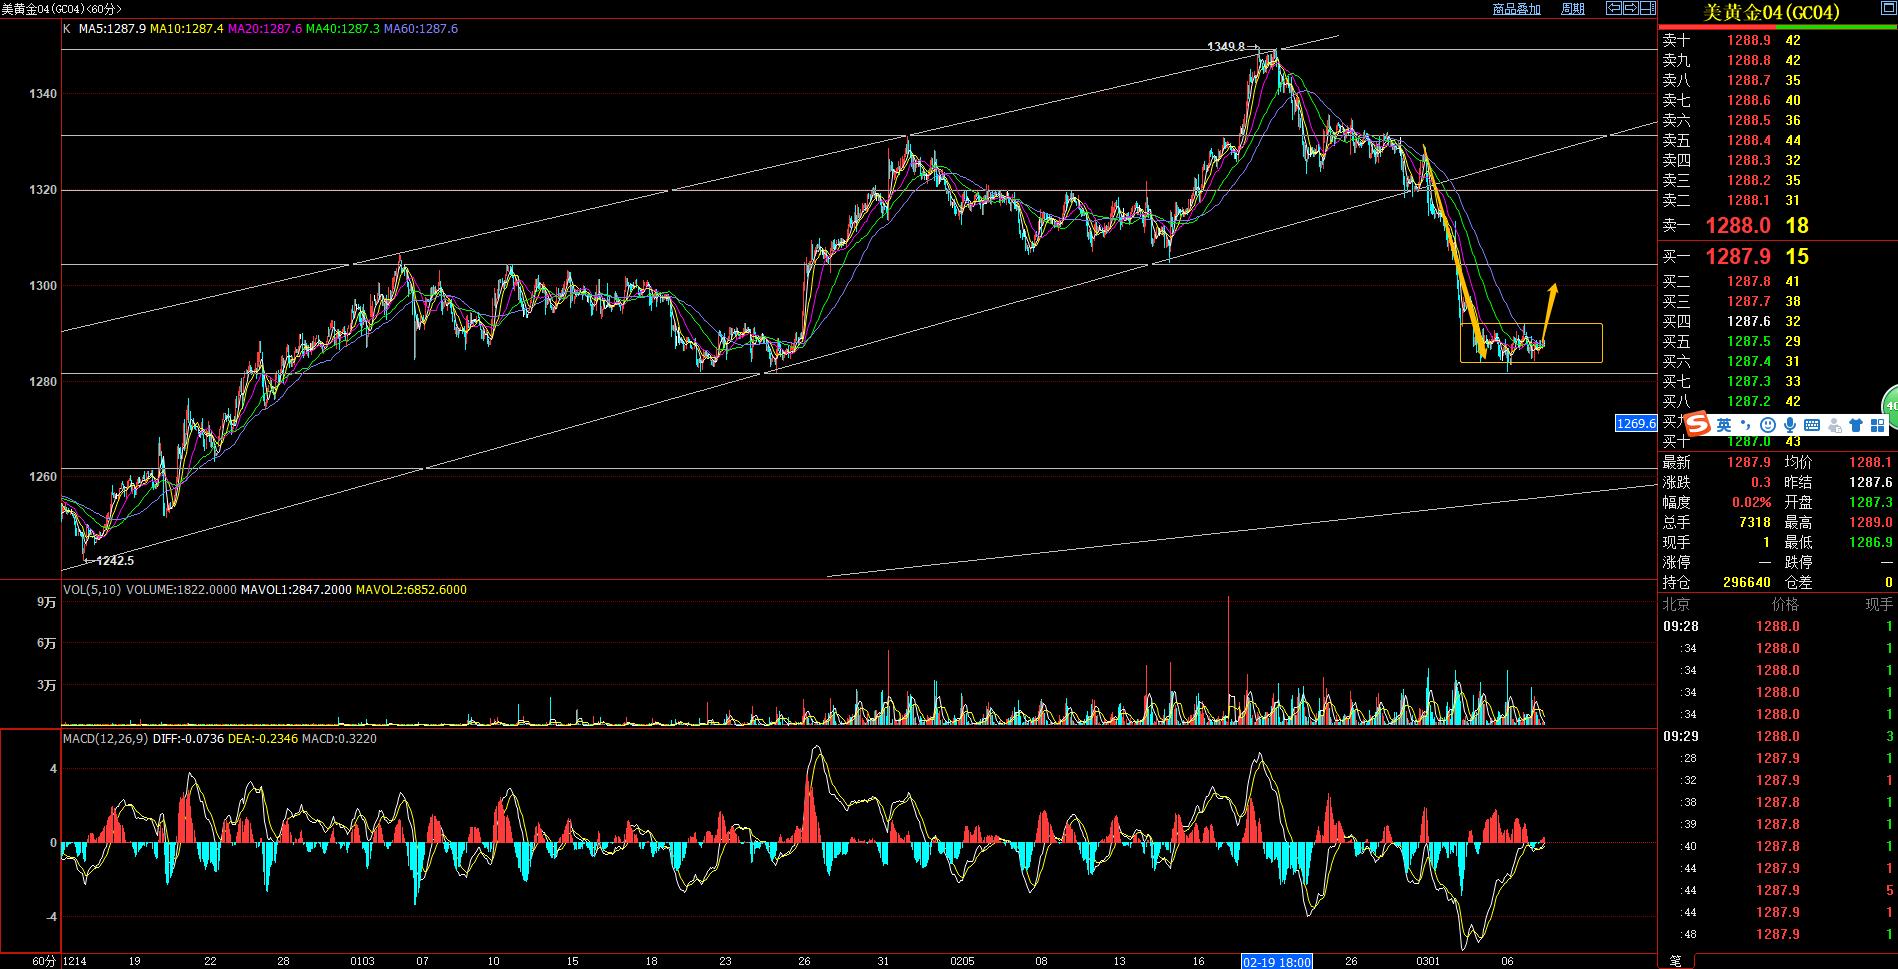Viewport: 1898px width, 969px height.
Task: Open the 周期 period link
Action: click(1573, 9)
